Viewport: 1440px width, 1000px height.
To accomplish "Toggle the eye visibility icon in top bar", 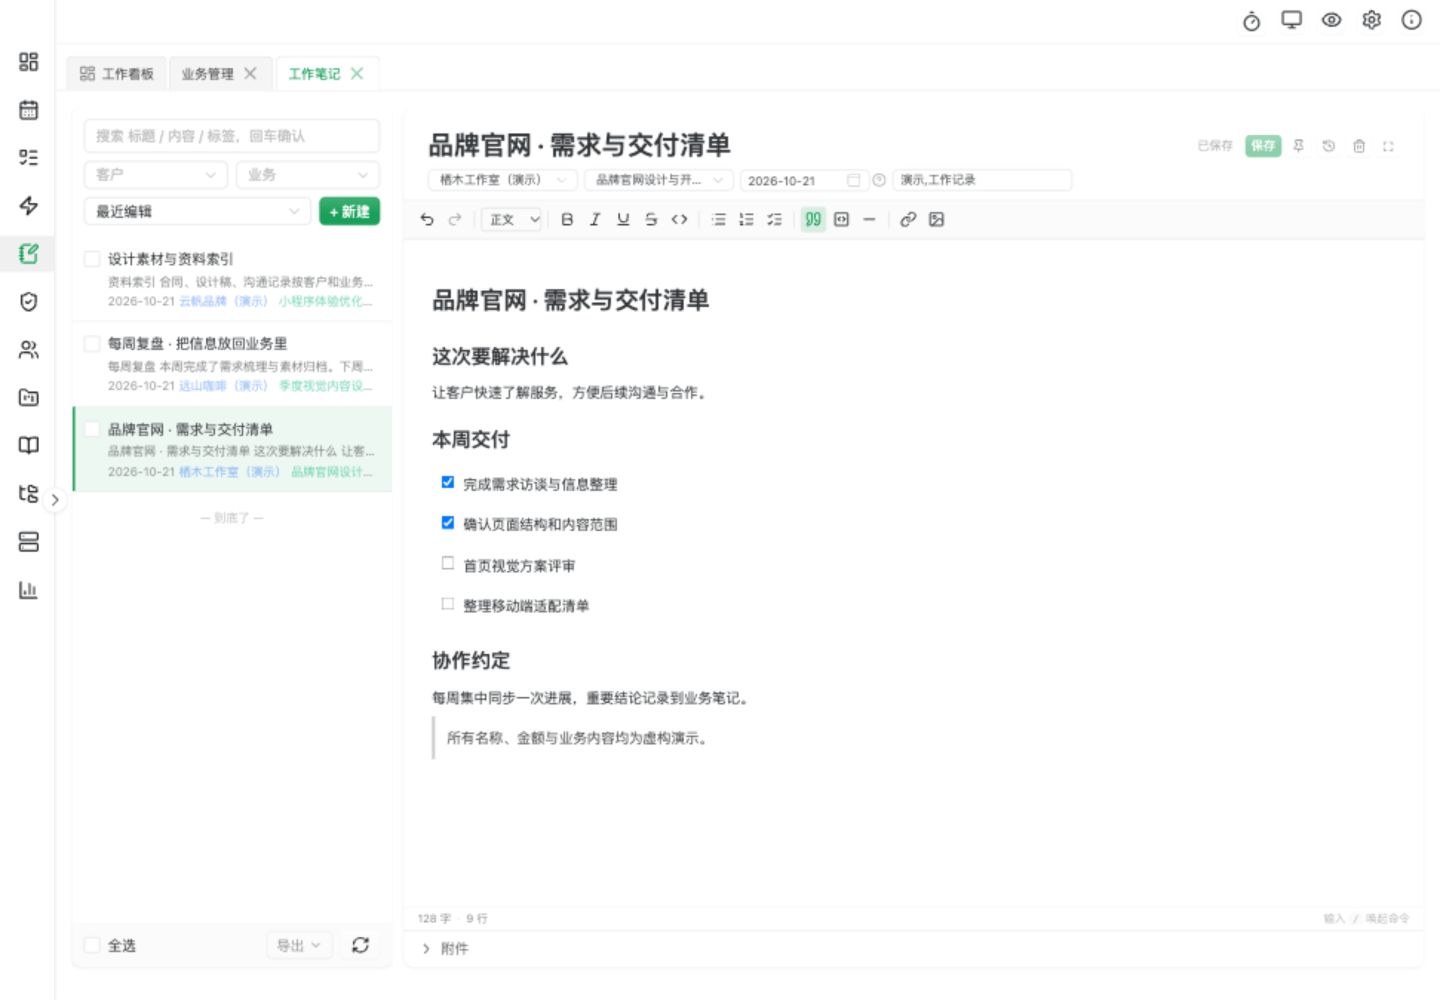I will 1331,20.
